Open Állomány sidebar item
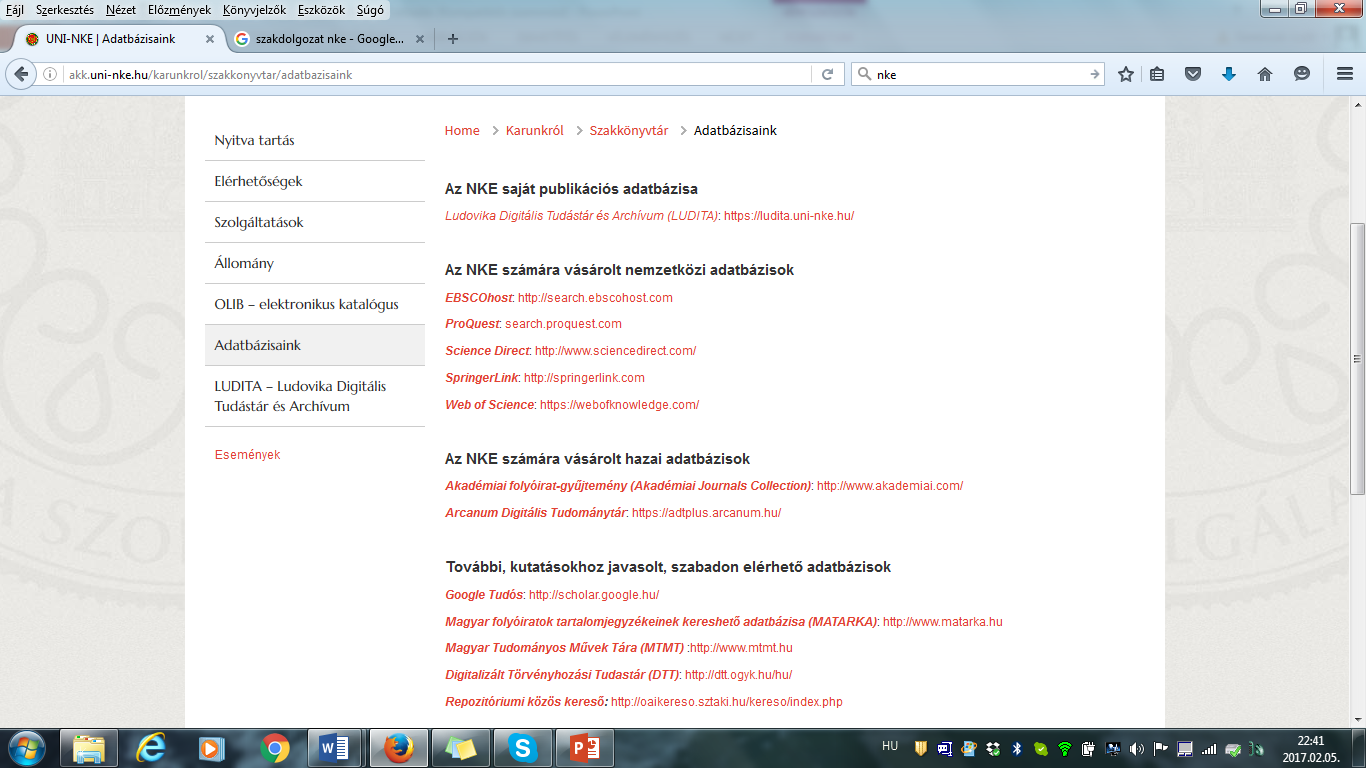 pos(315,263)
